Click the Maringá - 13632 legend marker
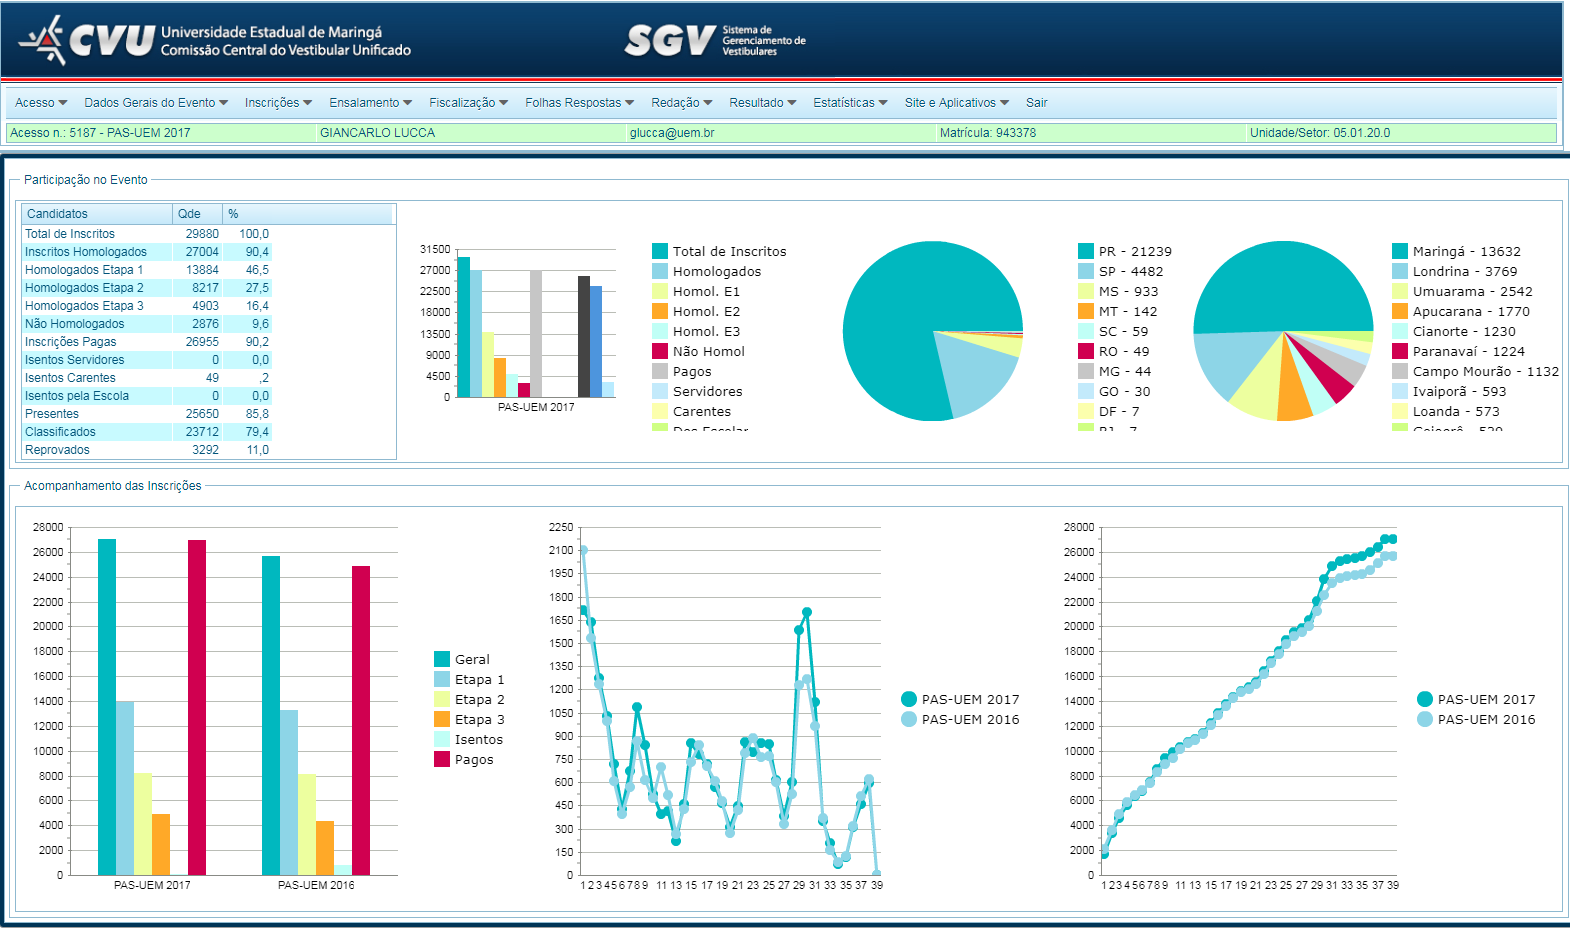 (x=1400, y=251)
